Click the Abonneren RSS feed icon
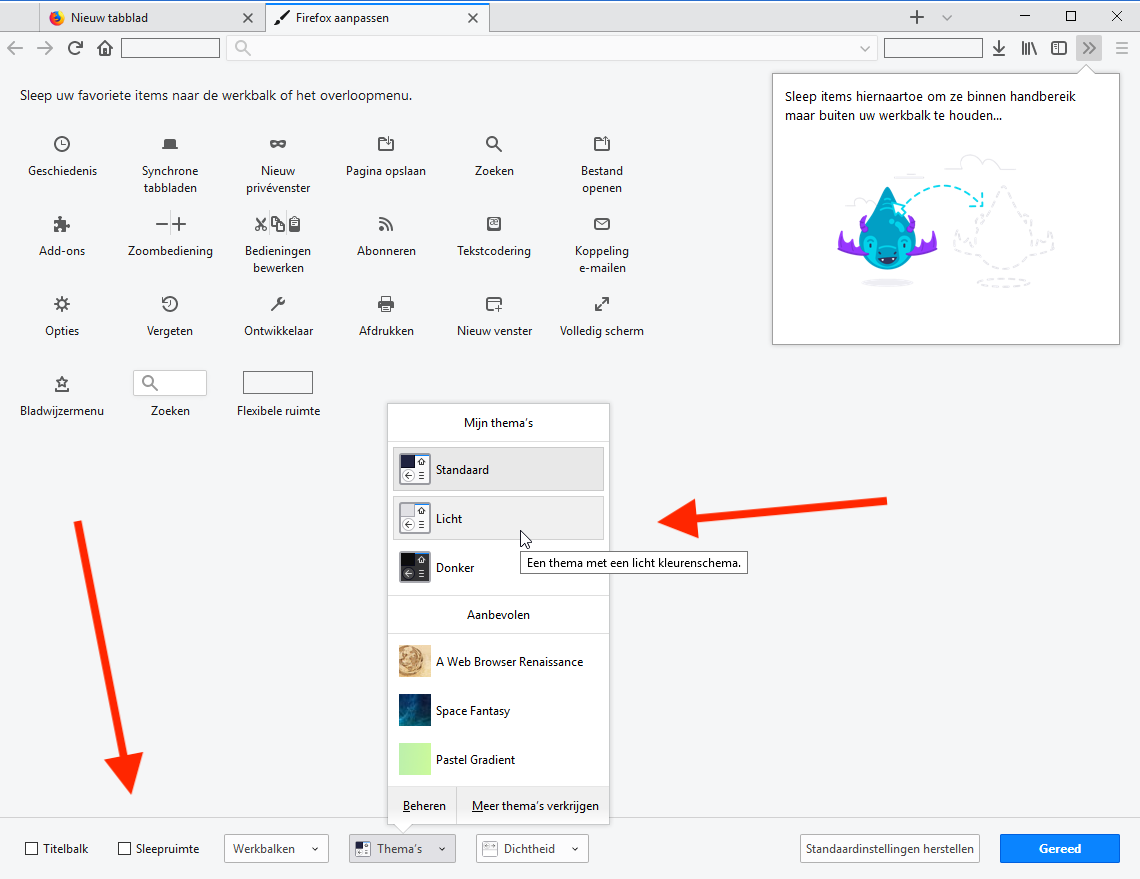 (386, 224)
